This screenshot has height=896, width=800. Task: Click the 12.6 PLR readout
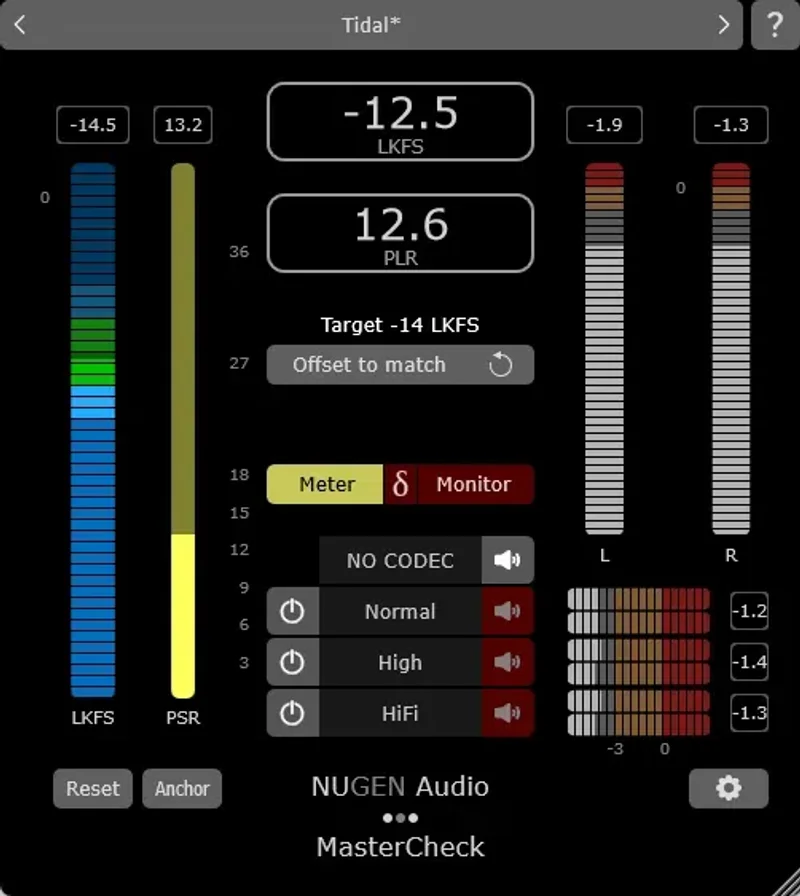(x=400, y=233)
